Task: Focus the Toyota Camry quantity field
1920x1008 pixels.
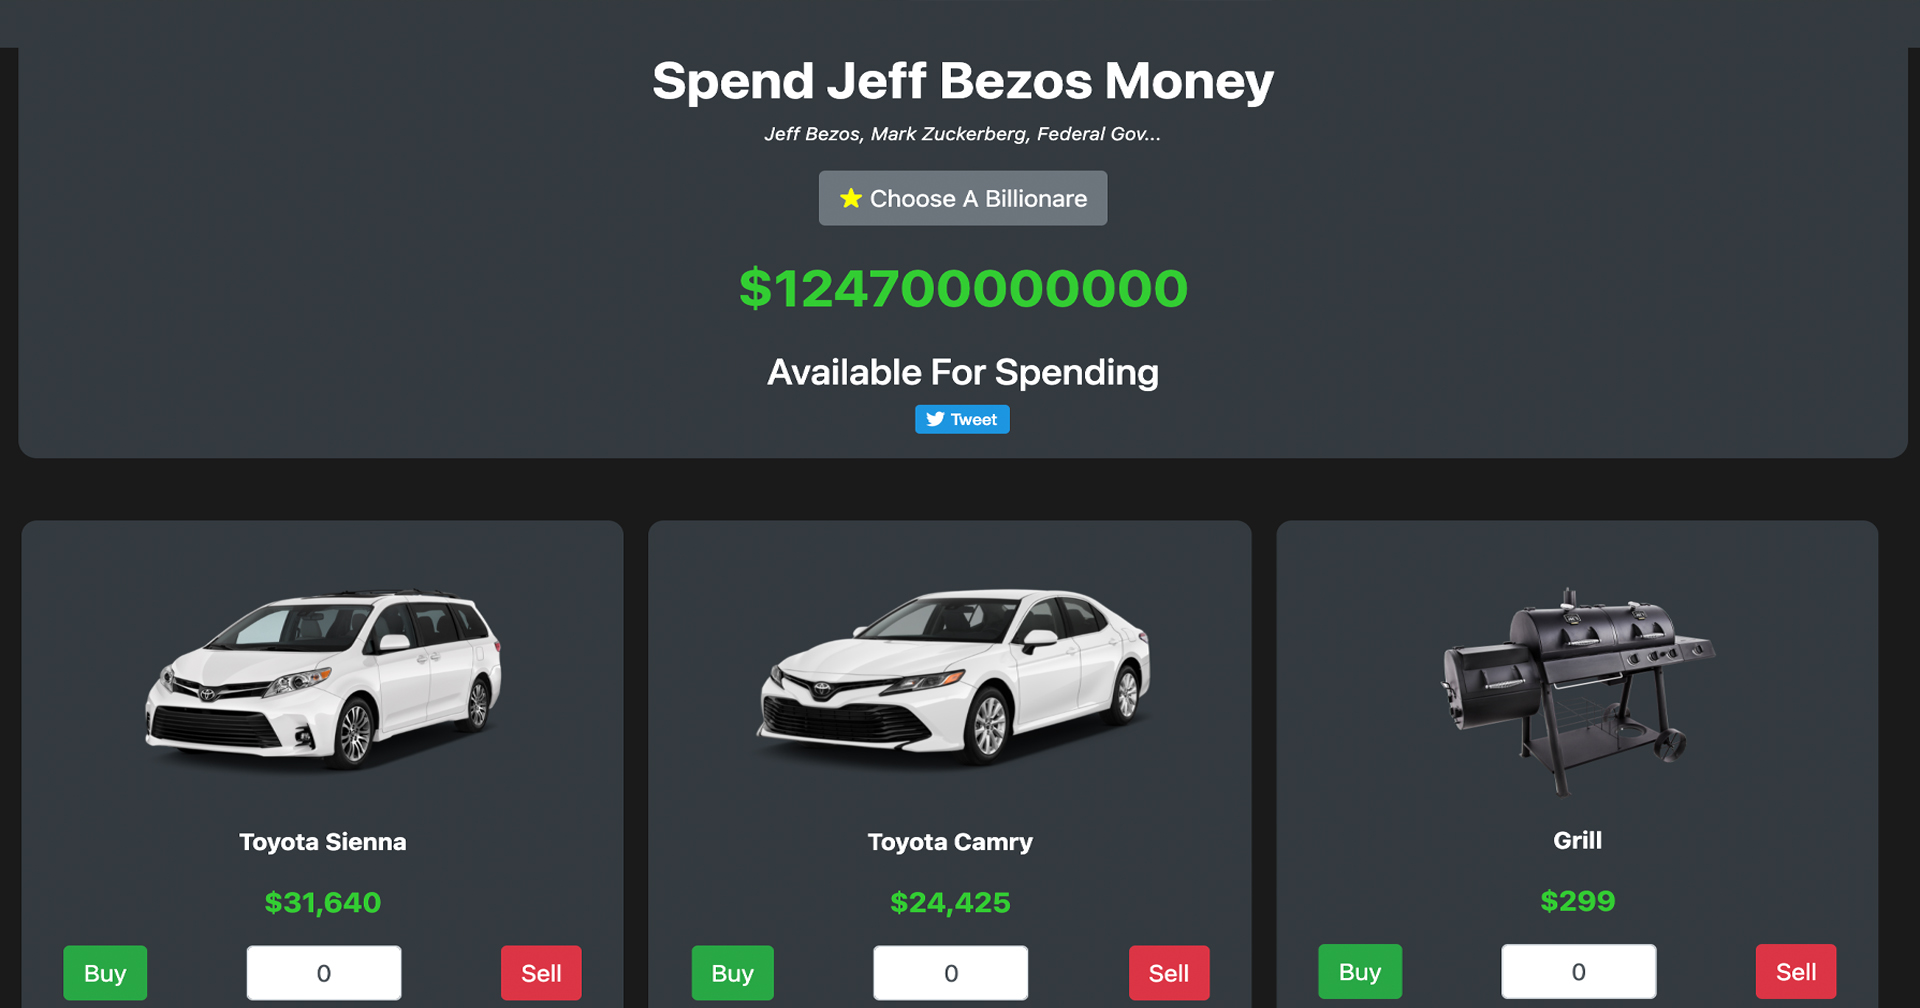Action: (950, 972)
